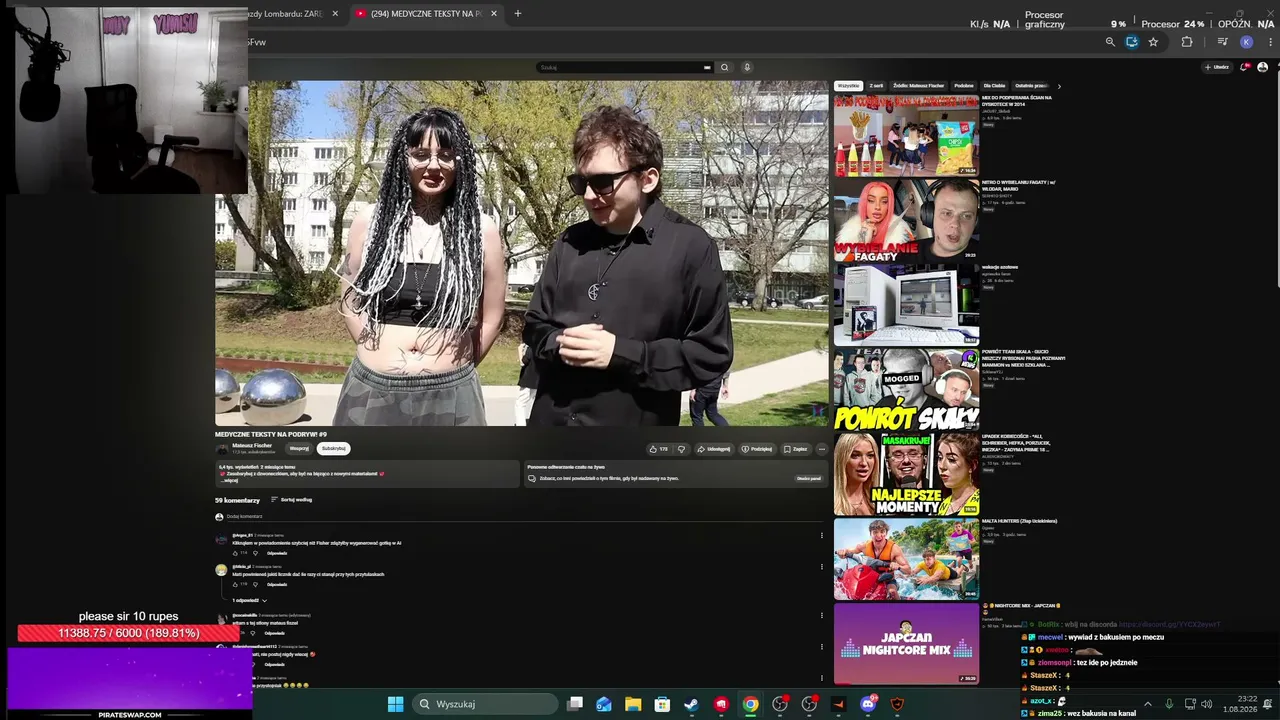Reply to the first comment via 'Odpowiedz'
Viewport: 1280px width, 720px height.
[277, 553]
